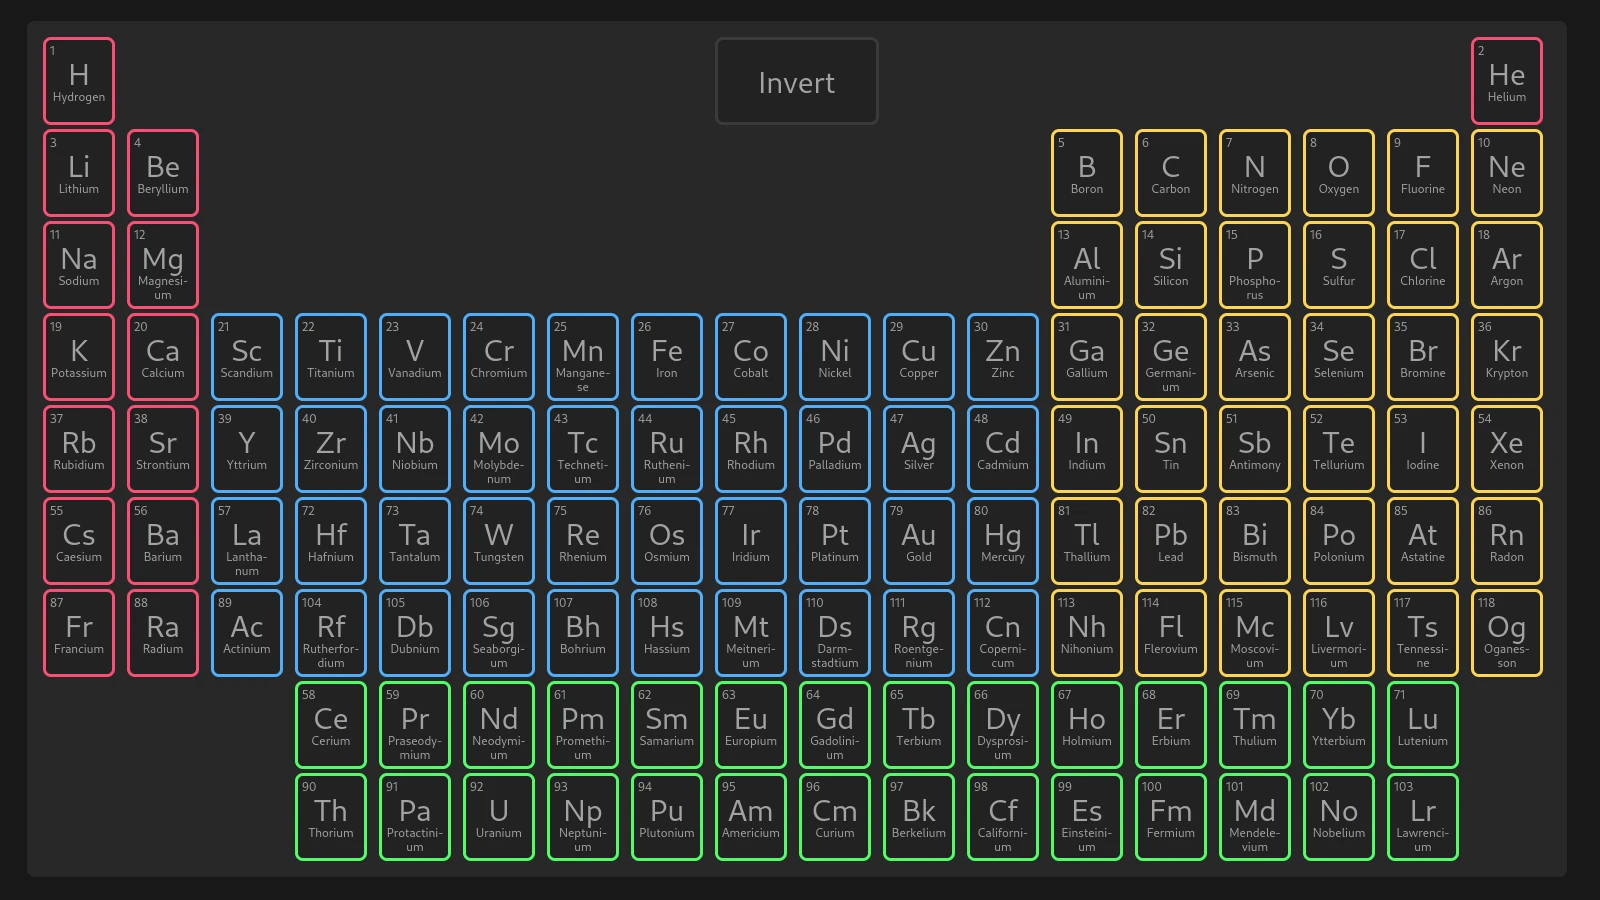This screenshot has width=1600, height=900.
Task: Select Iron from the periodic table
Action: [667, 356]
